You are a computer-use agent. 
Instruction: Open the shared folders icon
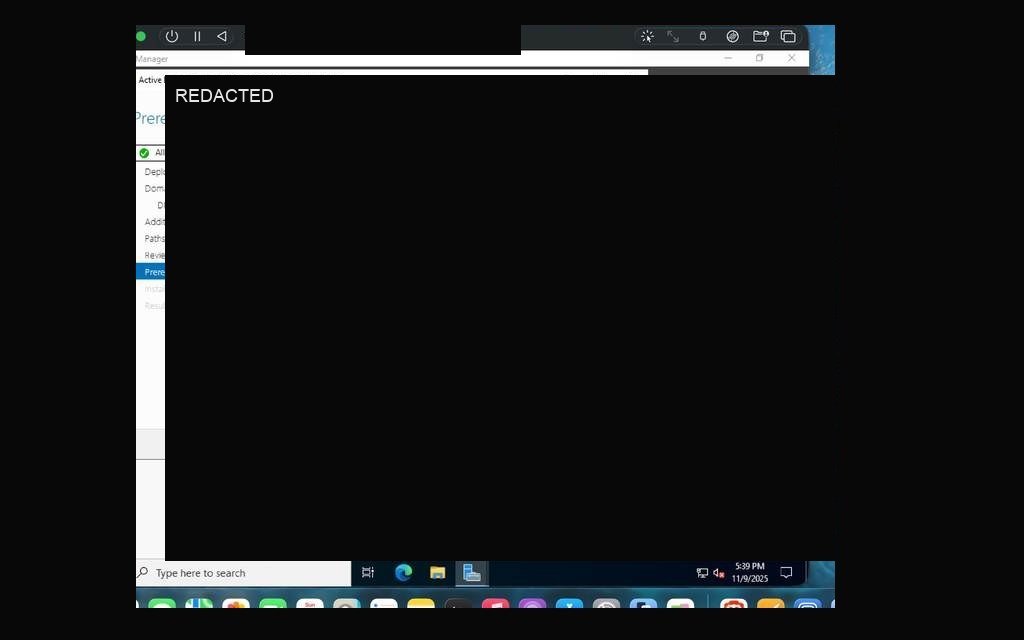761,37
